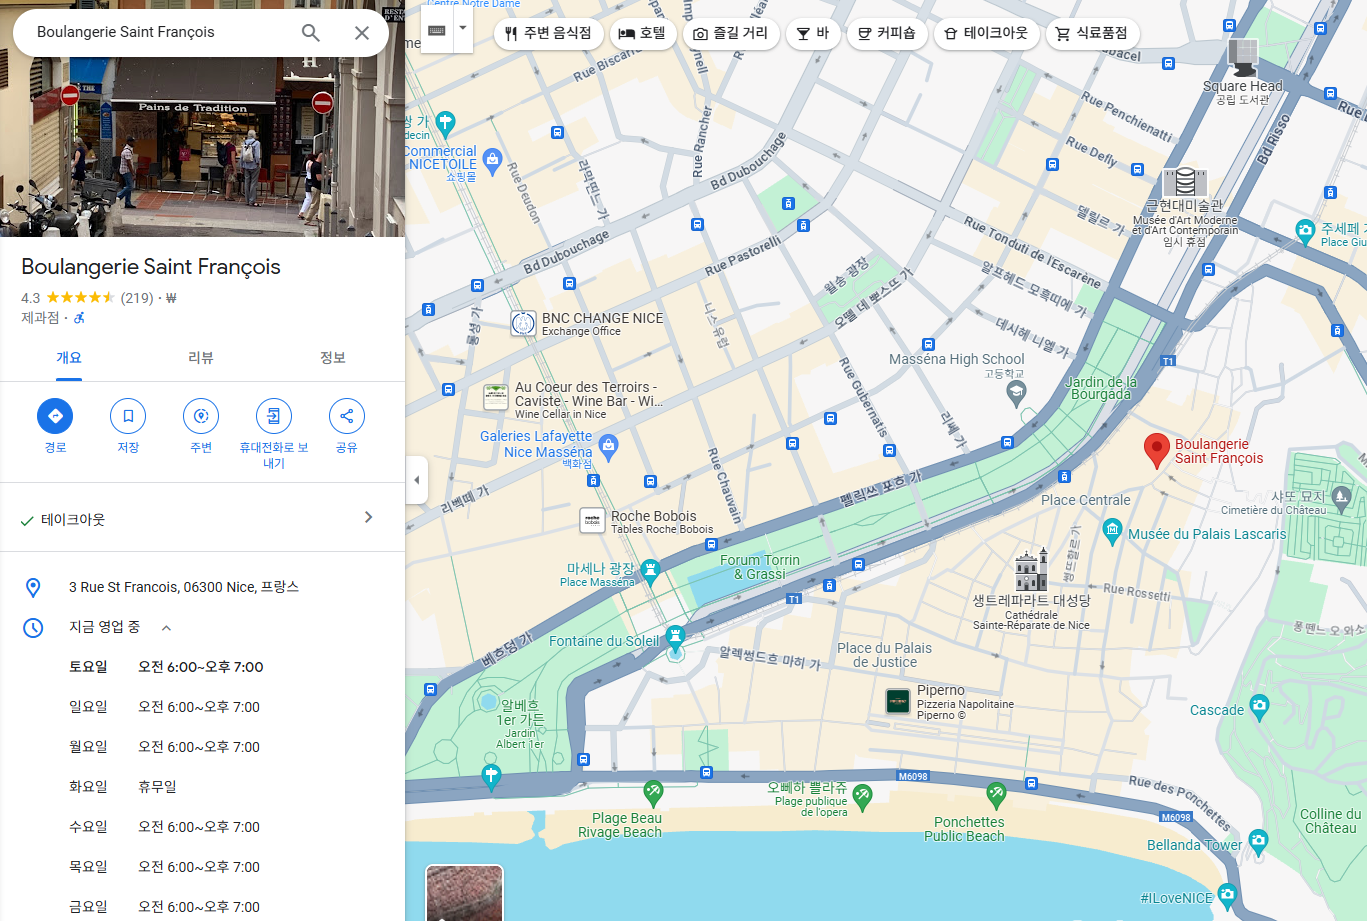
Task: Switch to the 개요 tab
Action: click(x=69, y=358)
